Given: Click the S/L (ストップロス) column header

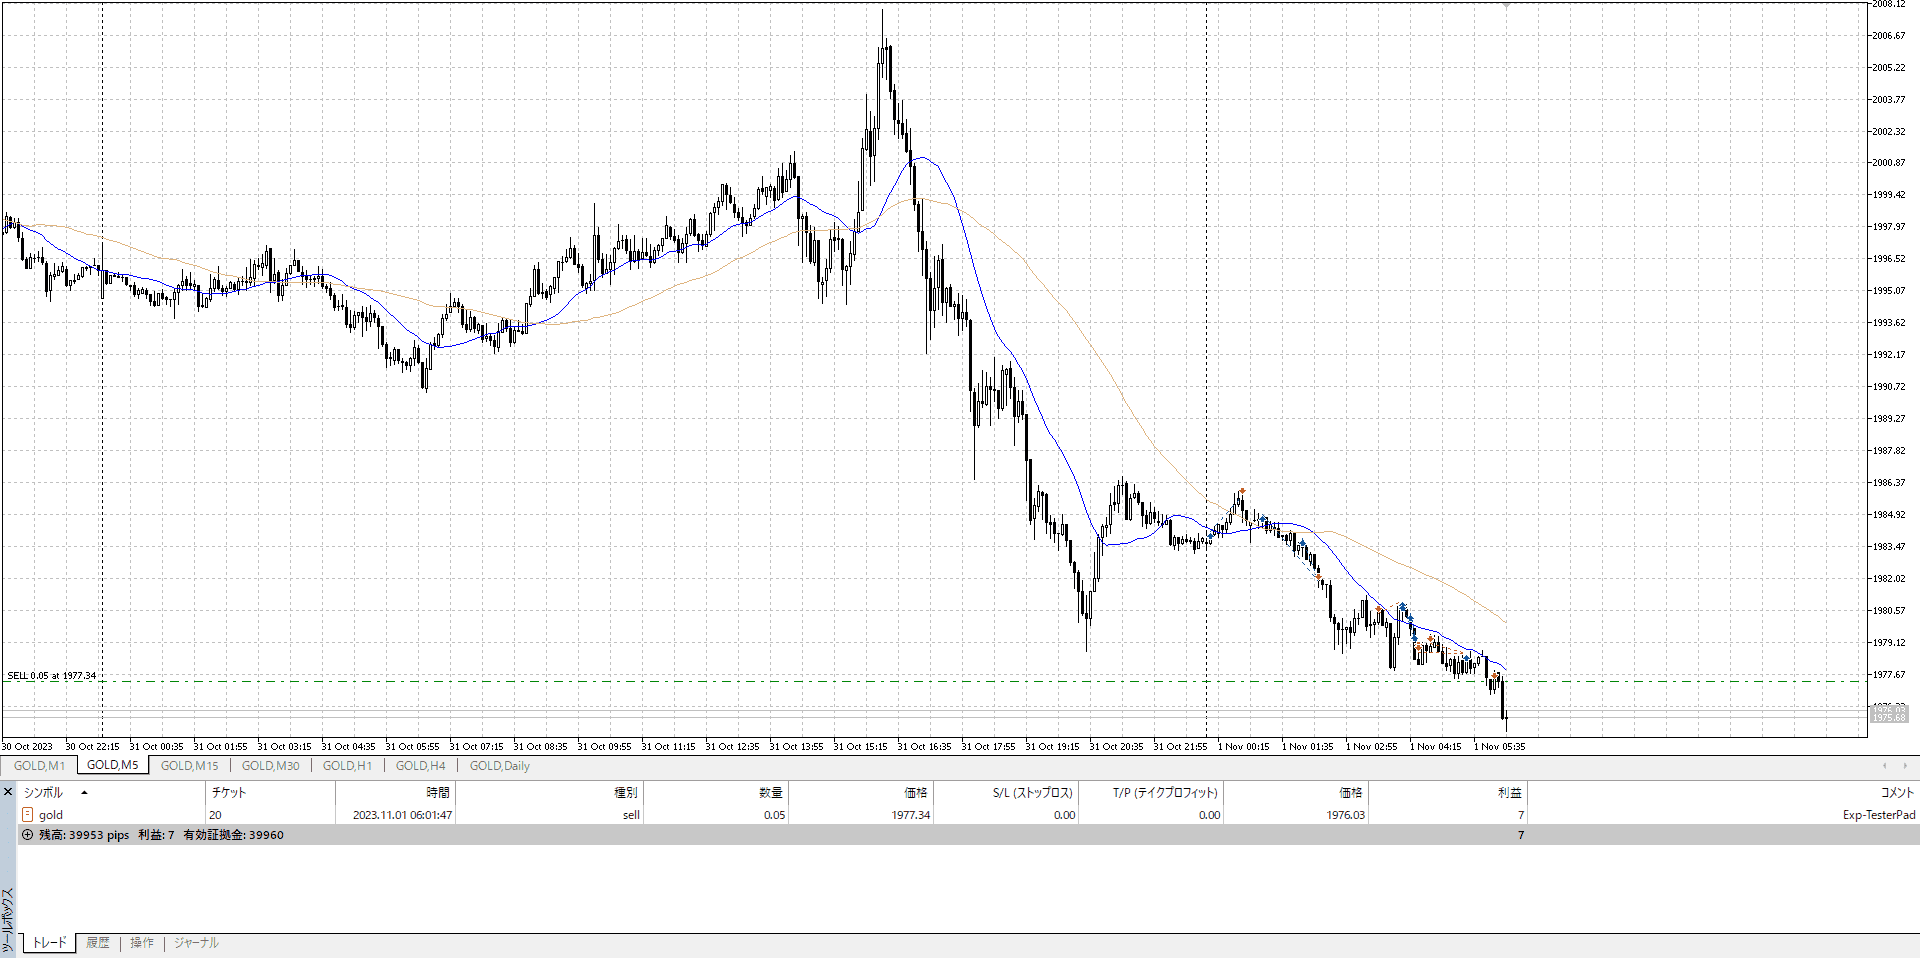Looking at the screenshot, I should click(1032, 793).
